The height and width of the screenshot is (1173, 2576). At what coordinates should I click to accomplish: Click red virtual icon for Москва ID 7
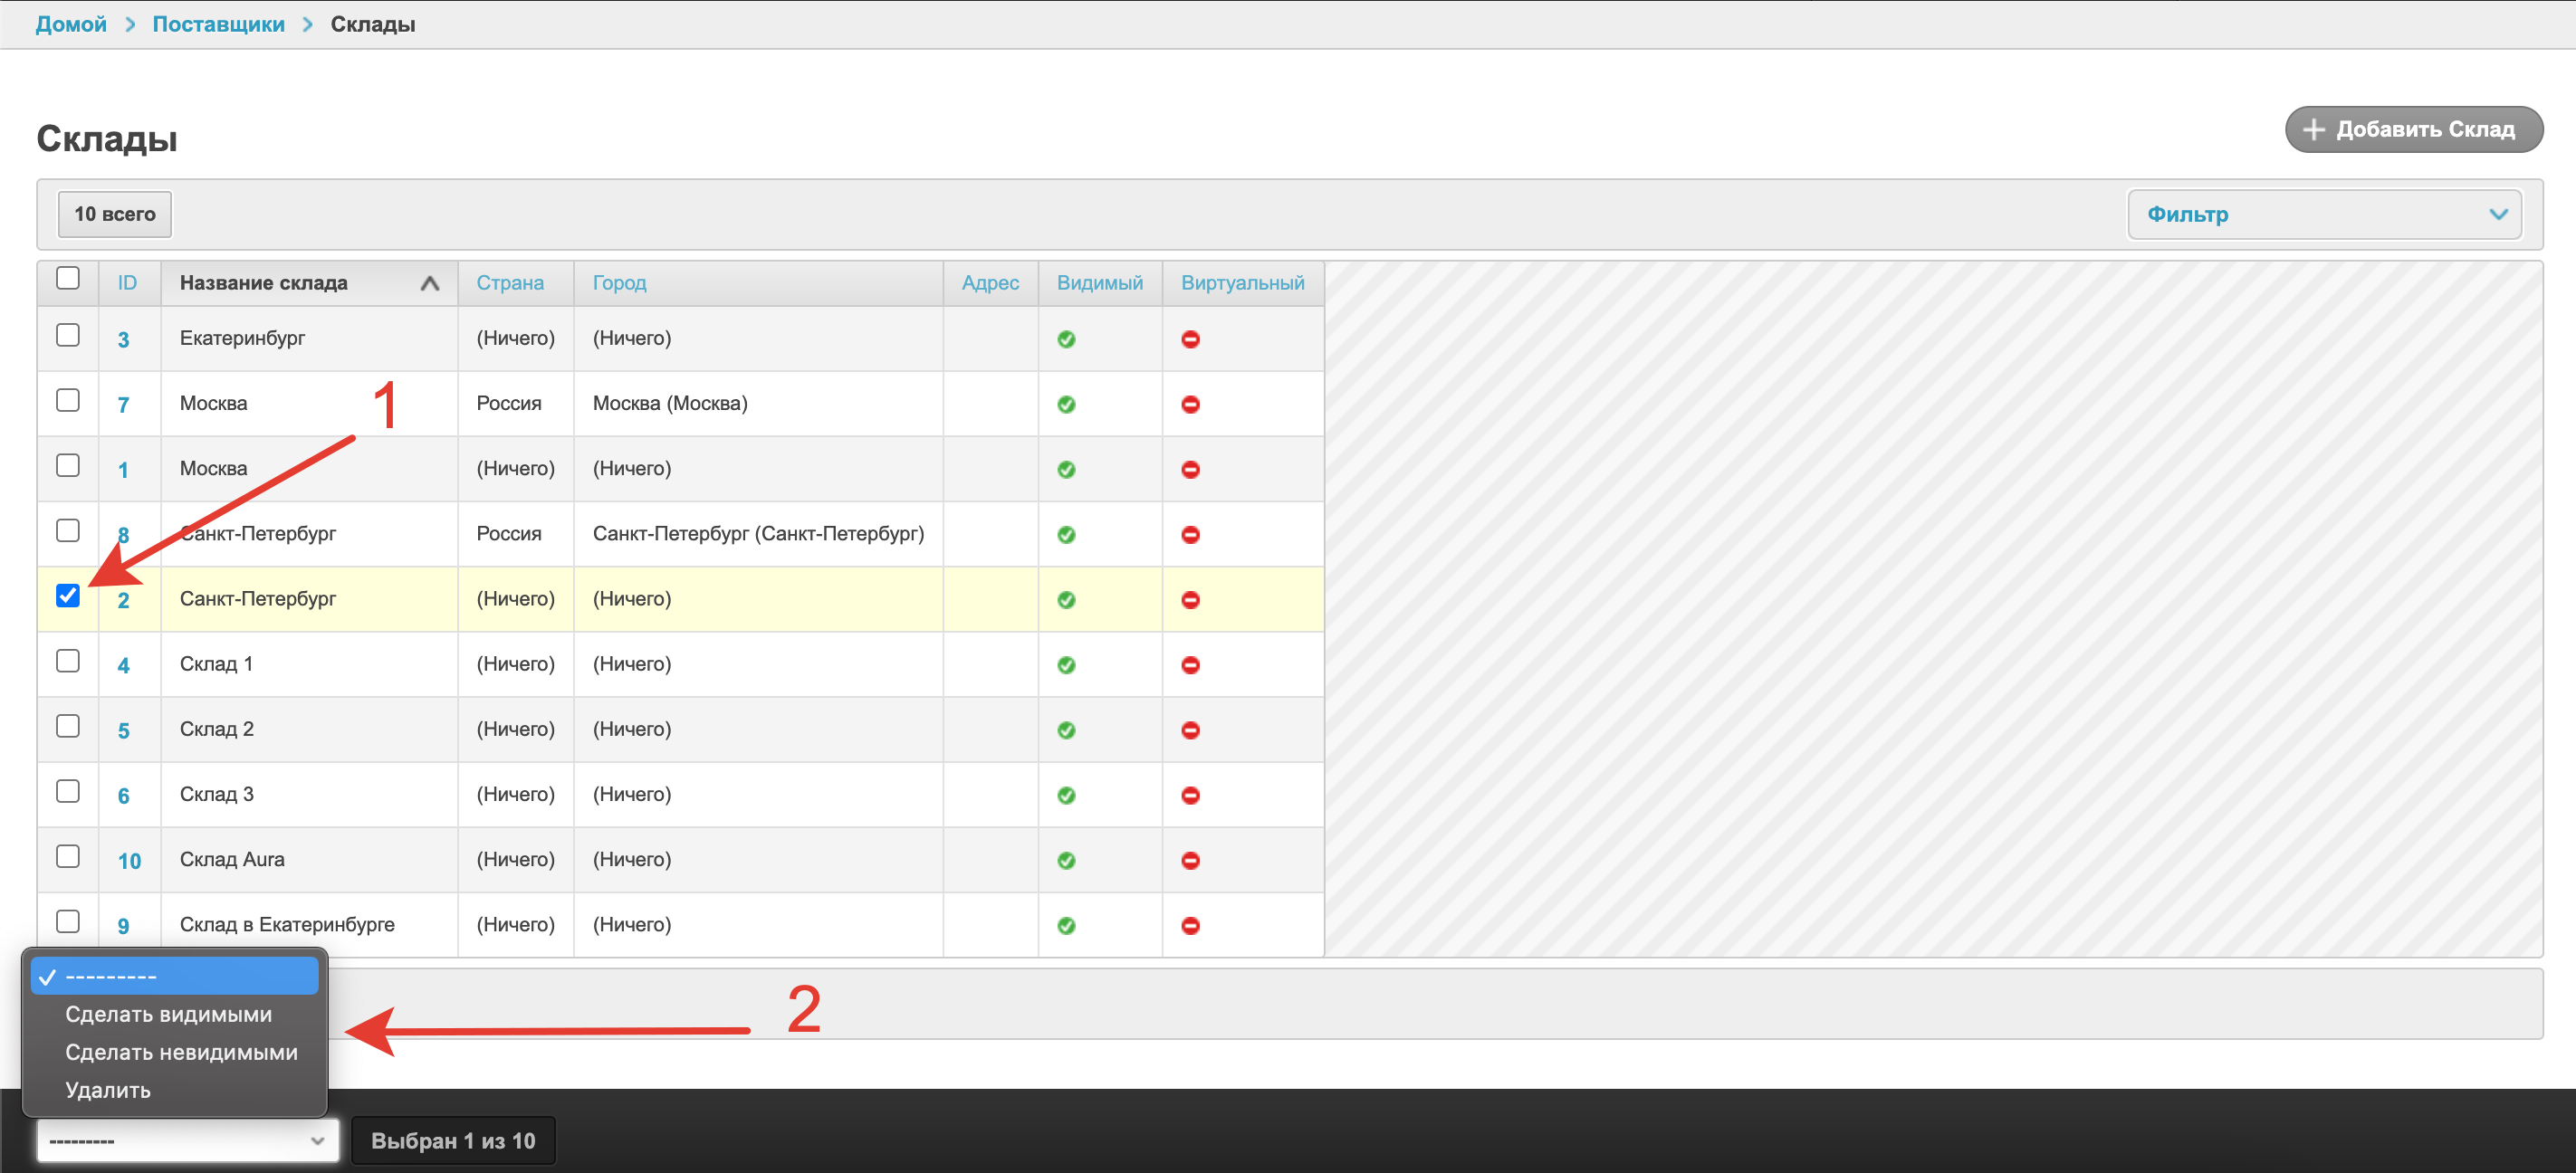(1190, 404)
